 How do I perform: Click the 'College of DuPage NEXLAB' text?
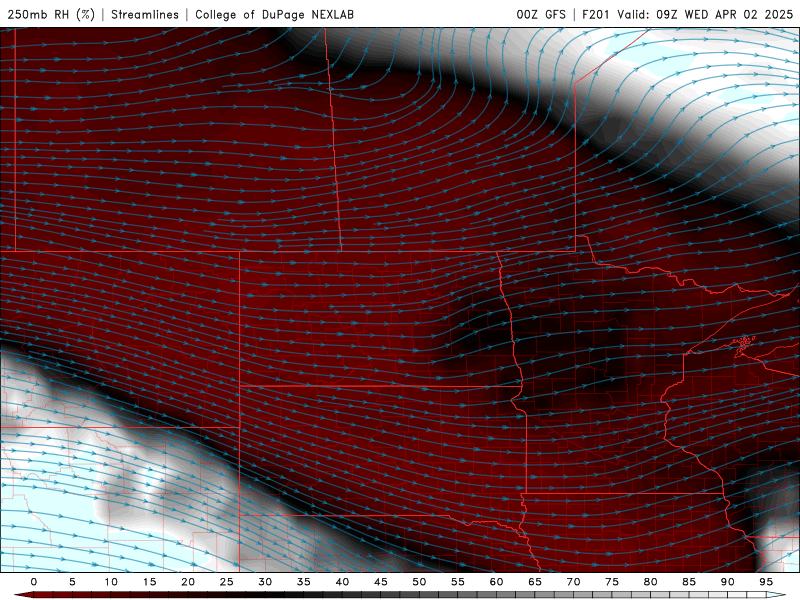coord(274,15)
